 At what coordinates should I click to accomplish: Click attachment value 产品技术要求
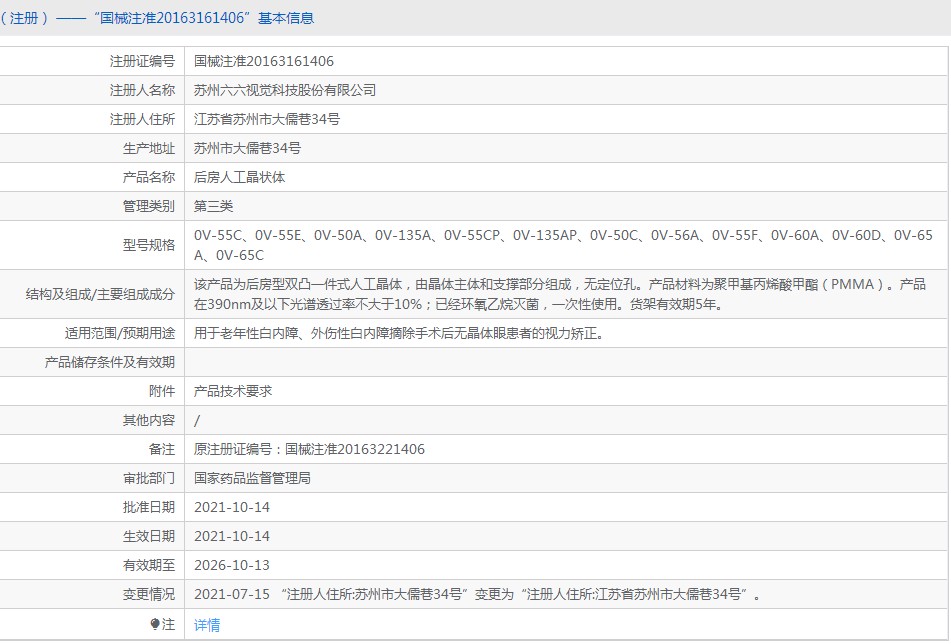pyautogui.click(x=233, y=391)
